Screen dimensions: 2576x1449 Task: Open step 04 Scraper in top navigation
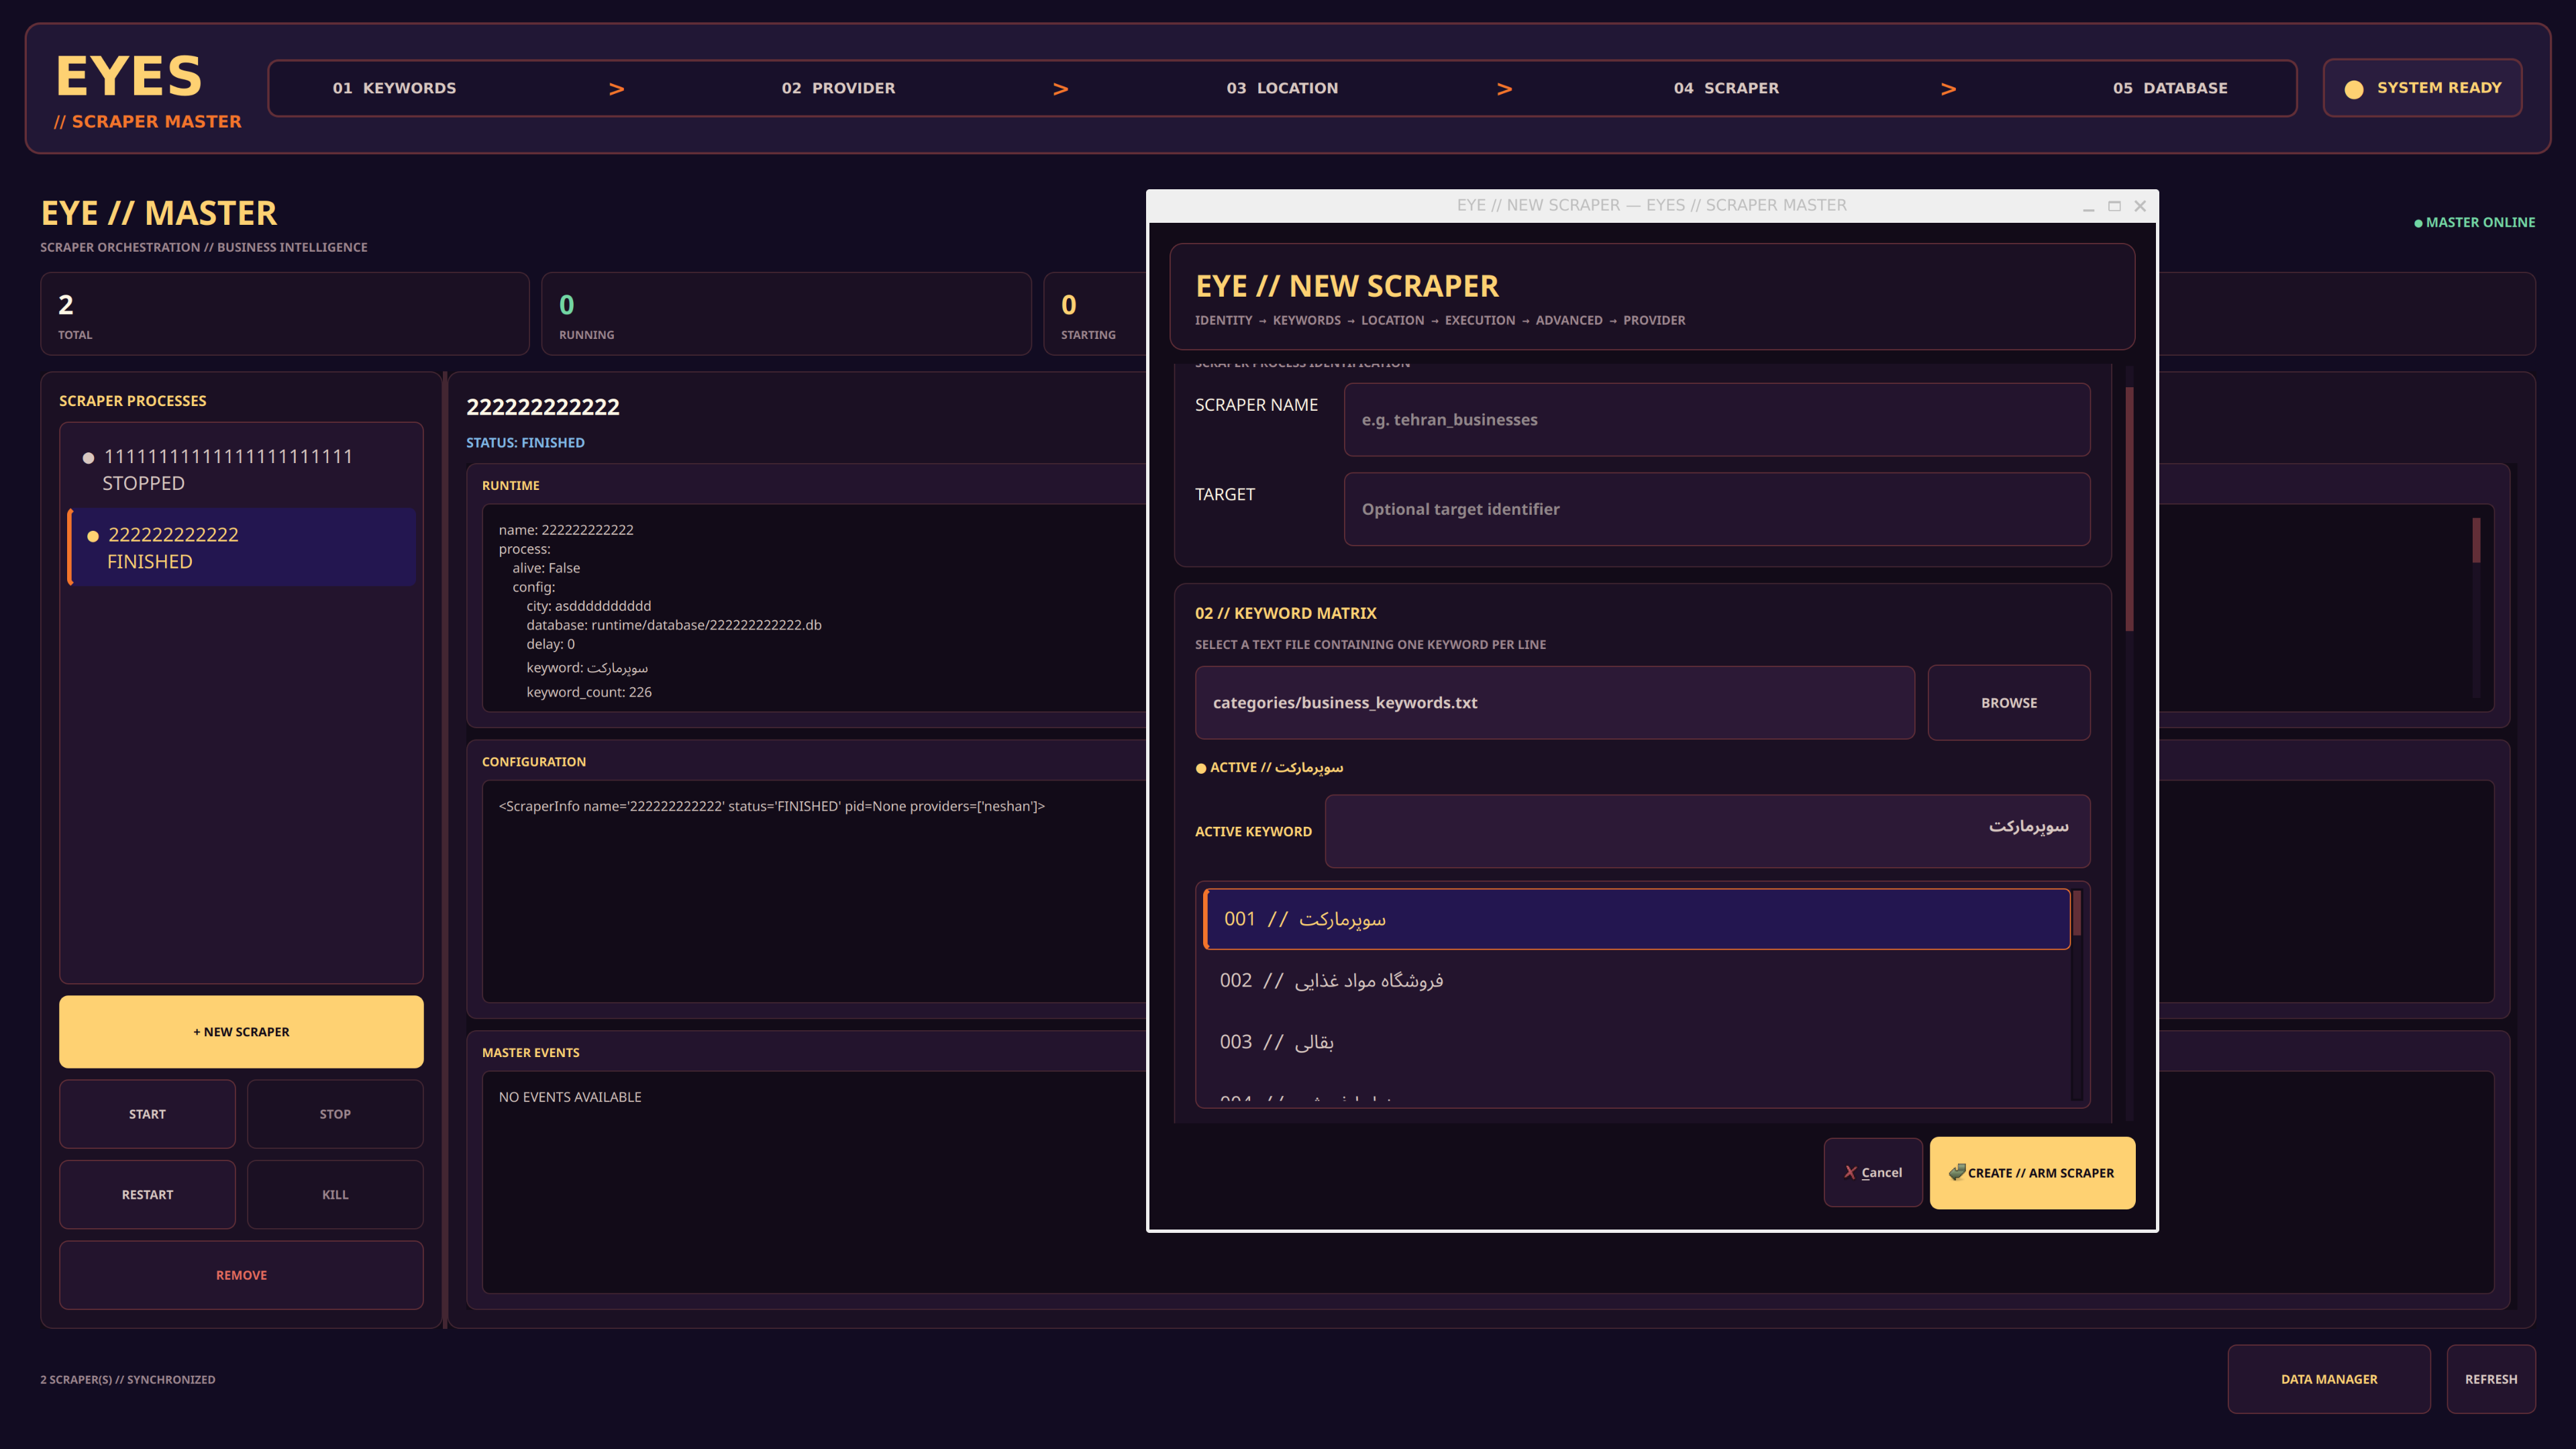click(x=1726, y=88)
